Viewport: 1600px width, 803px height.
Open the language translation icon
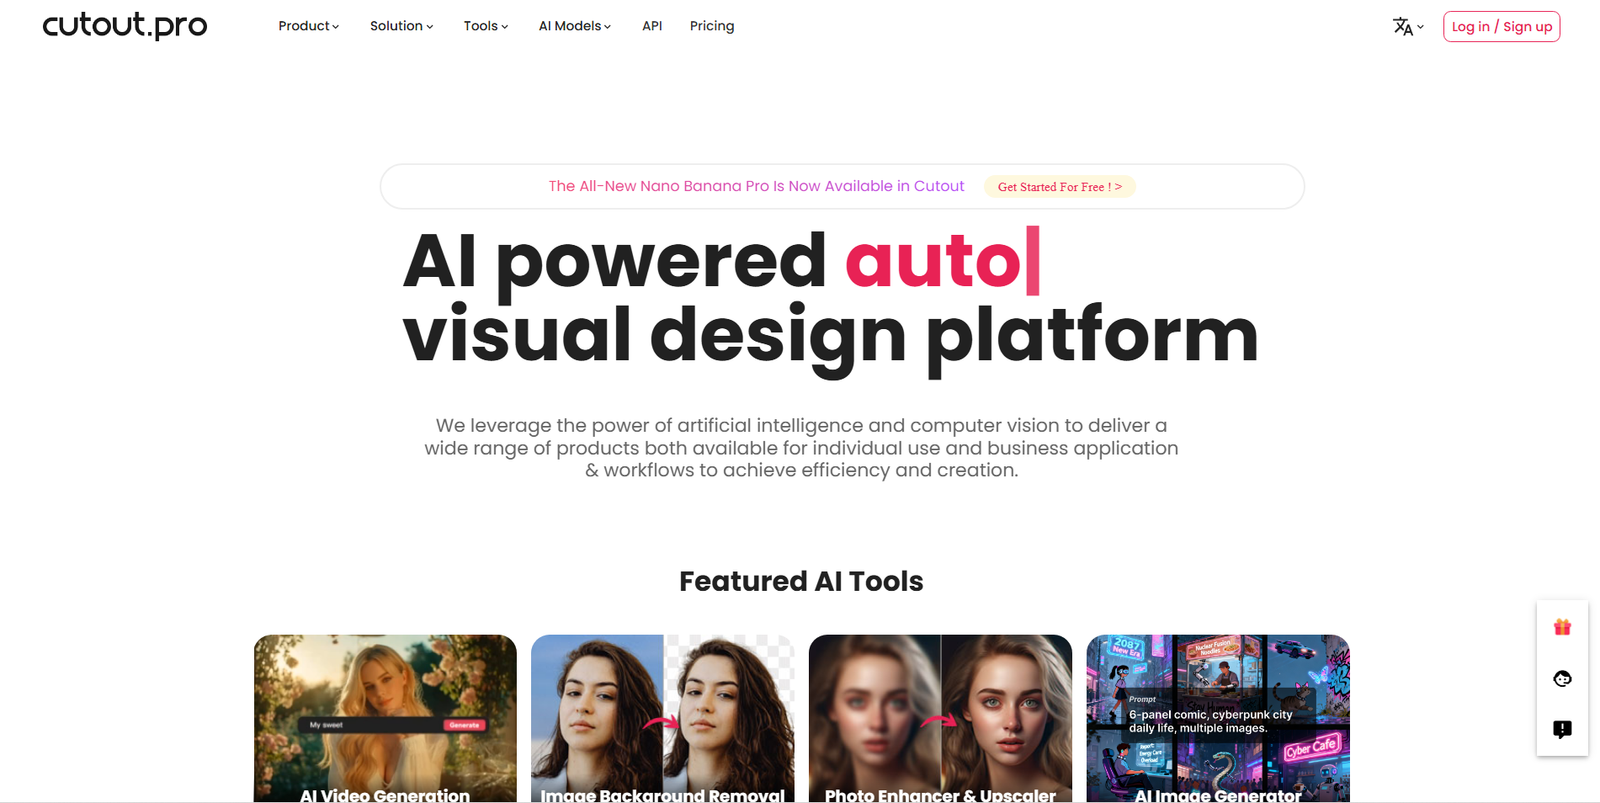click(1408, 27)
